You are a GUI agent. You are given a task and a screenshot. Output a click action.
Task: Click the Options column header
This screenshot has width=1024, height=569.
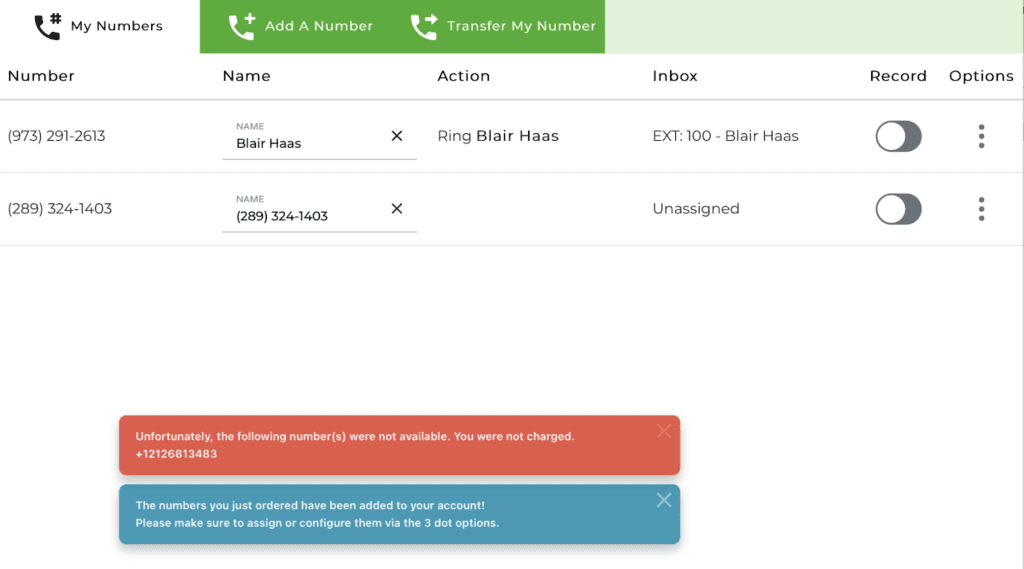[x=981, y=76]
